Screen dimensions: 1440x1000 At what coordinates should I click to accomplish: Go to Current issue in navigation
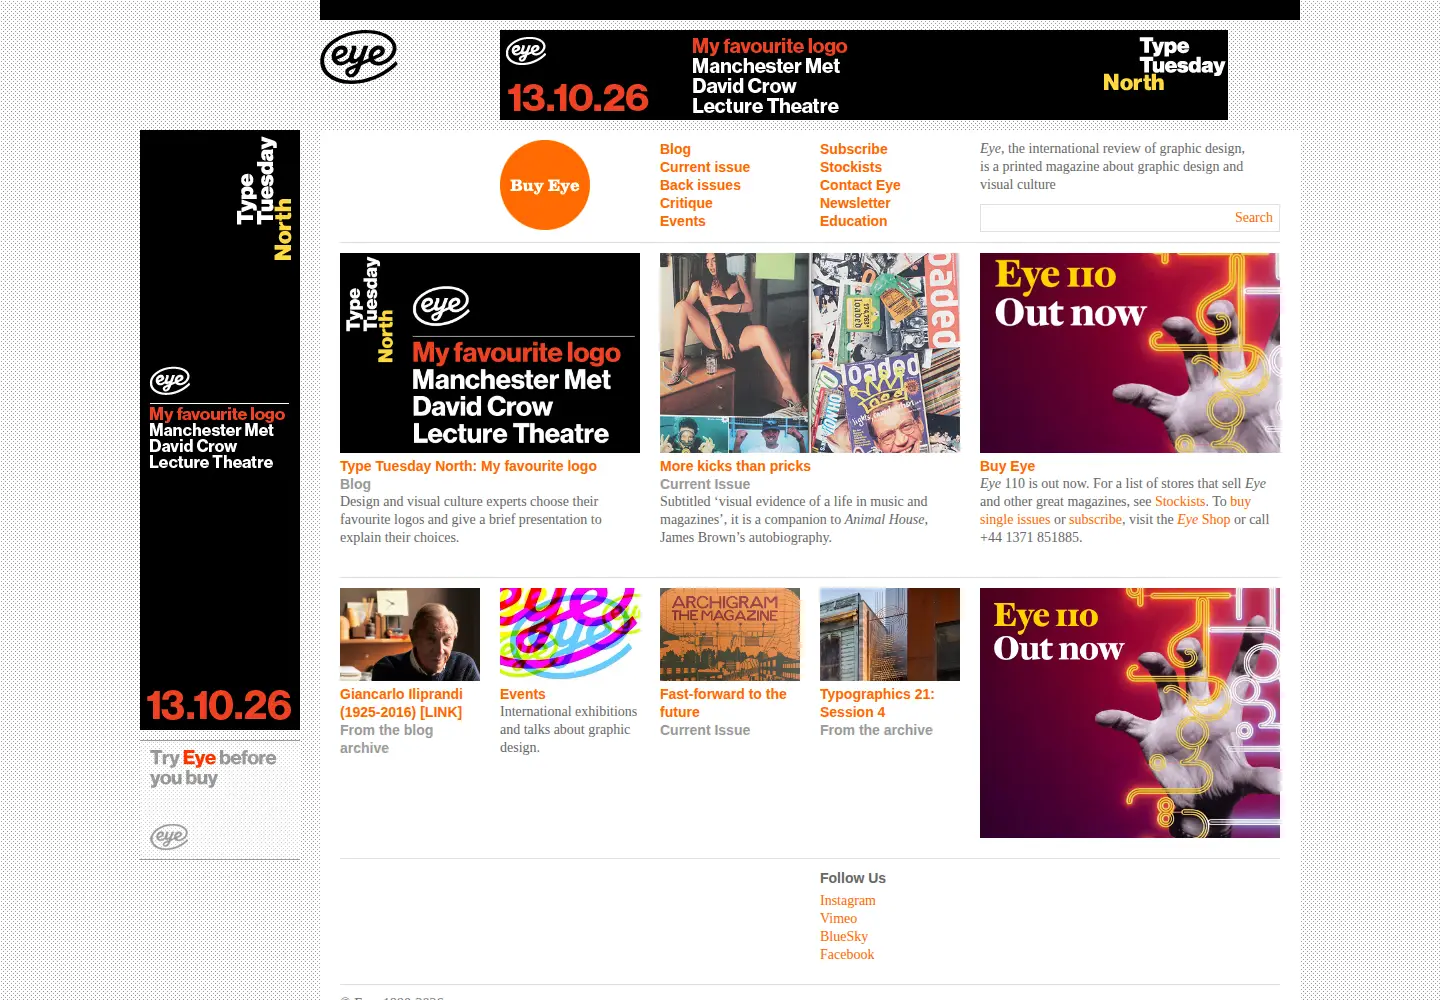704,167
